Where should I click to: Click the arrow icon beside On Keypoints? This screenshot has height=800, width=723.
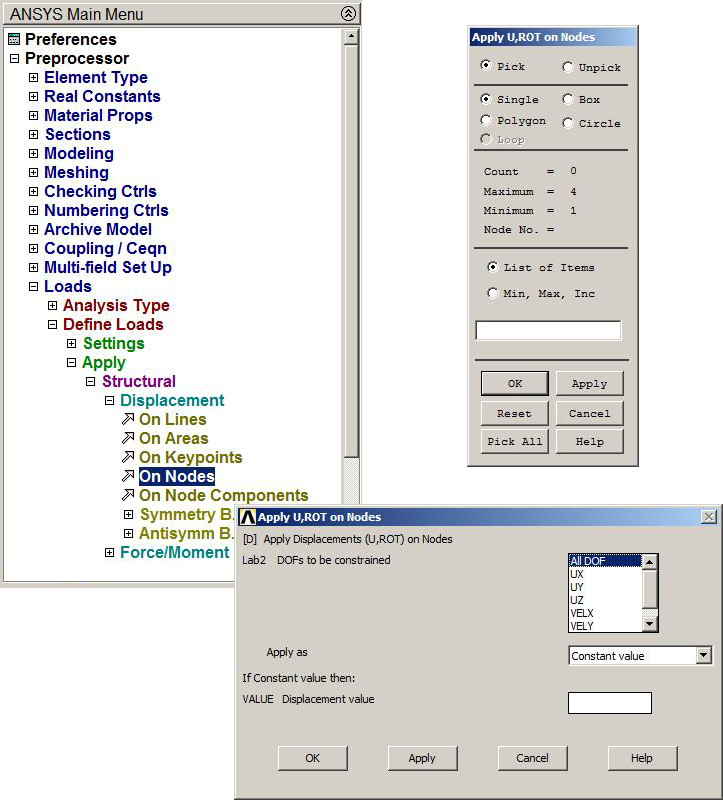pos(127,457)
